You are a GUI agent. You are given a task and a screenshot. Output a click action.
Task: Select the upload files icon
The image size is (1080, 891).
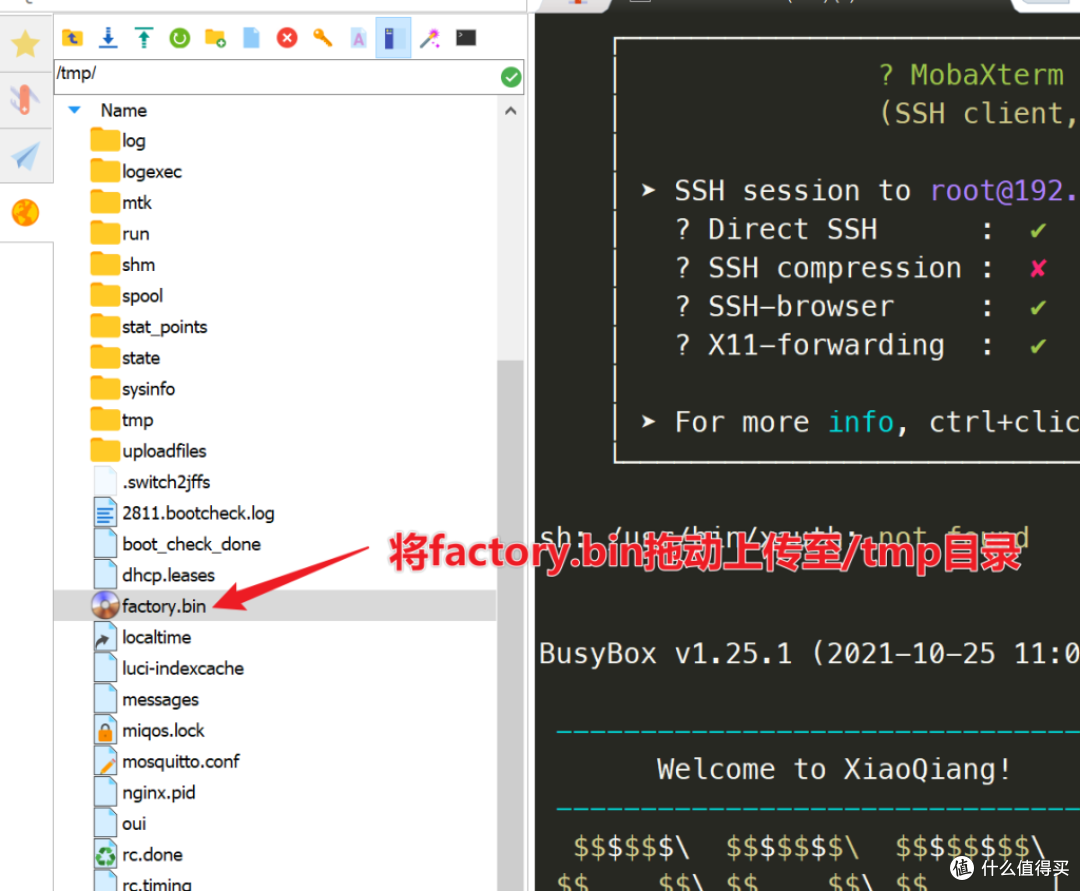[143, 37]
